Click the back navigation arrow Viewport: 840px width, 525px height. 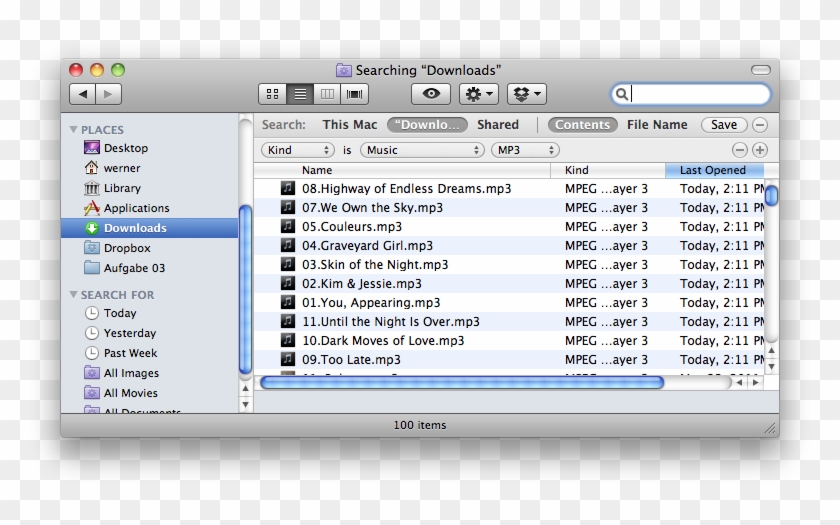click(82, 94)
